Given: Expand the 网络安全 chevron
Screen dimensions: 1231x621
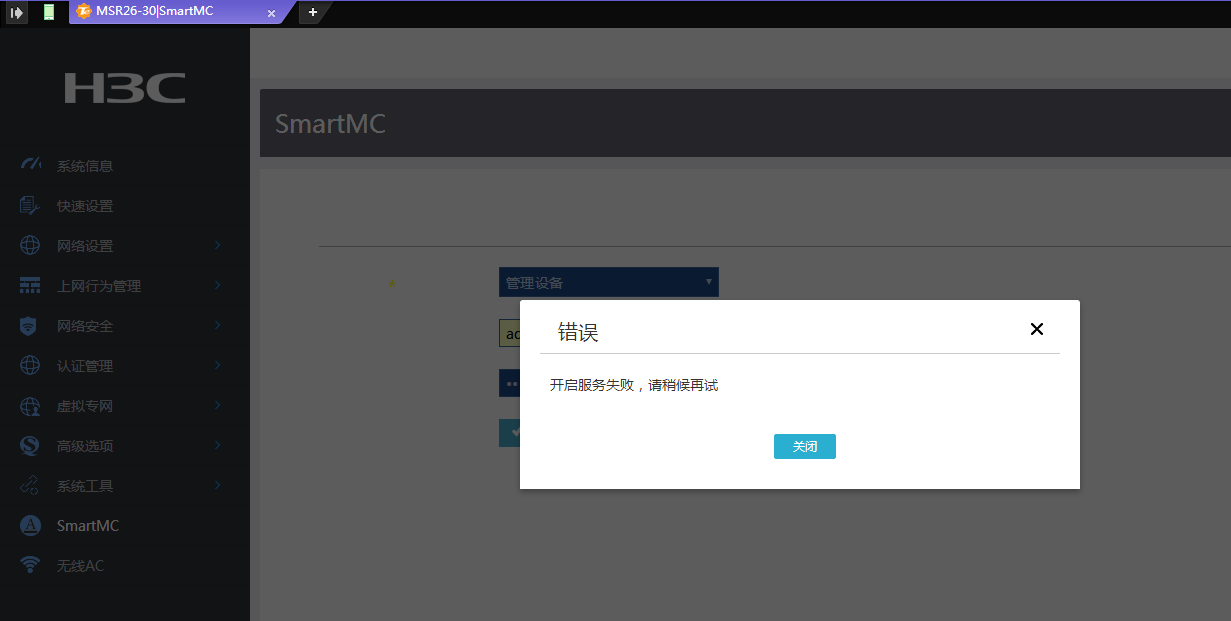Looking at the screenshot, I should (x=217, y=325).
